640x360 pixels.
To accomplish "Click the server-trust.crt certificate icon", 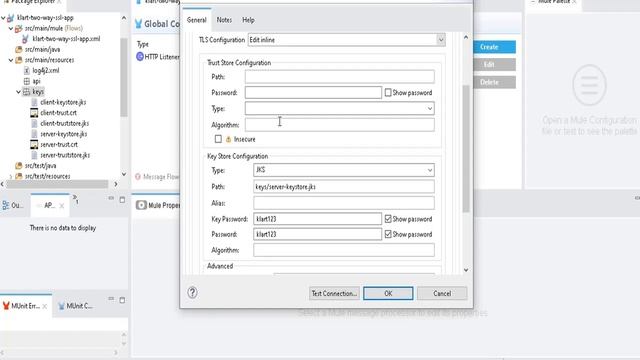I will 34,144.
